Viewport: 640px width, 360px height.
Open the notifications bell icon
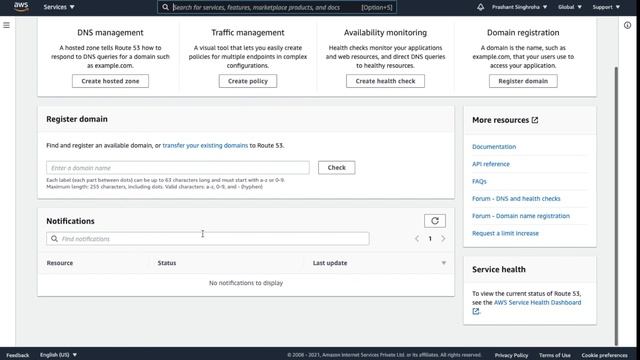(x=480, y=7)
